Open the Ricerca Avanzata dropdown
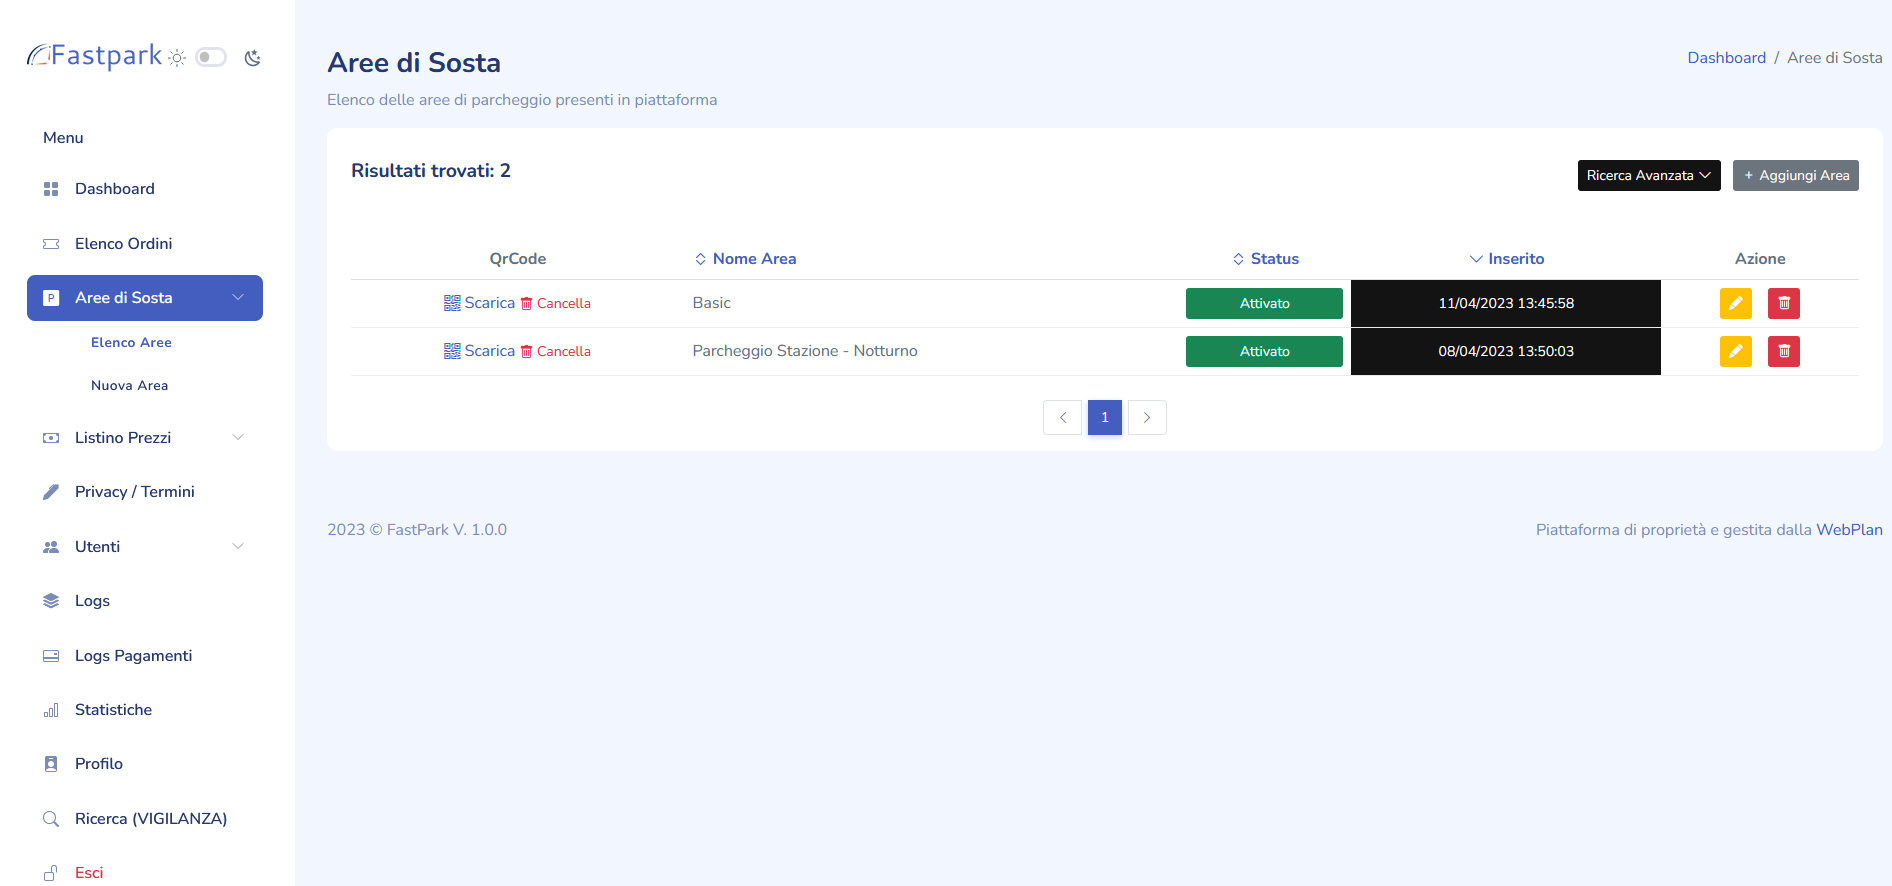The height and width of the screenshot is (886, 1892). coord(1649,175)
